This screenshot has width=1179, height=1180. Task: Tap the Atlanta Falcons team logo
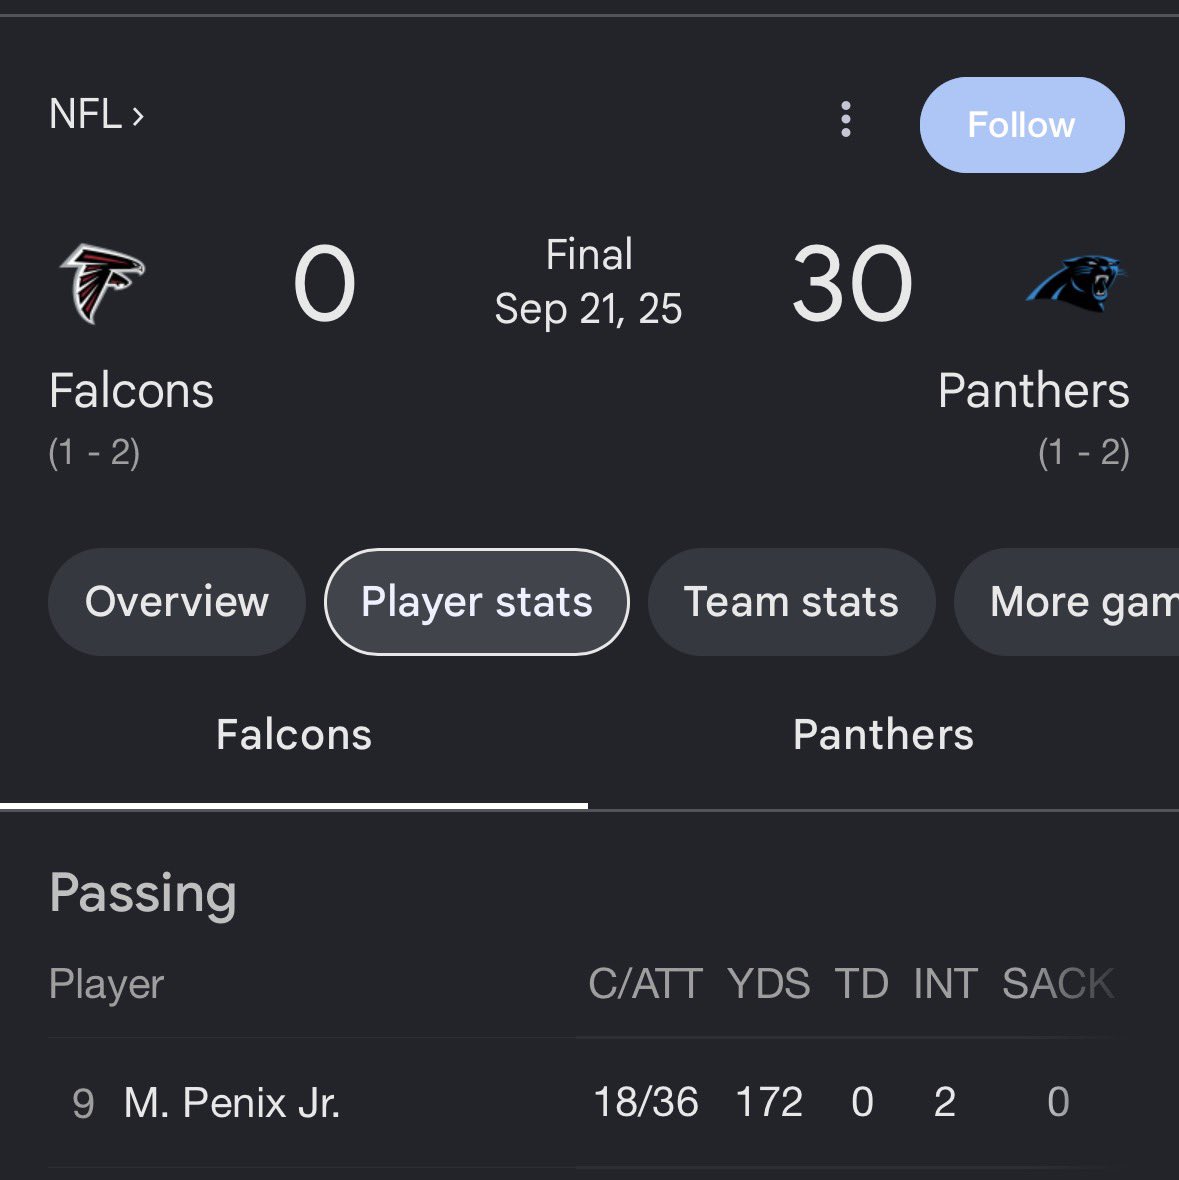(102, 283)
